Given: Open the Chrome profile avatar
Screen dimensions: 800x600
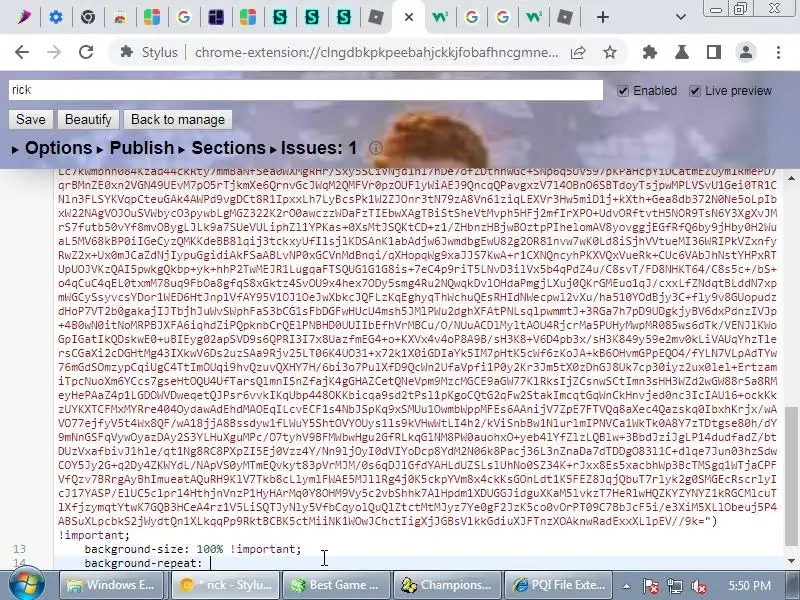Looking at the screenshot, I should pos(746,52).
